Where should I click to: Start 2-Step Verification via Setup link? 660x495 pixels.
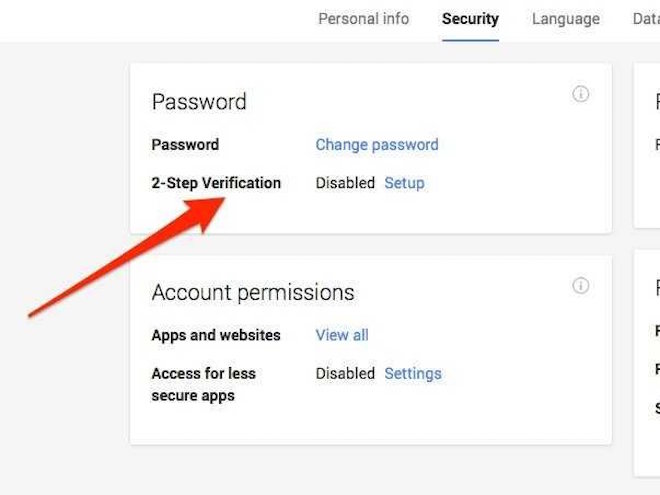[404, 183]
